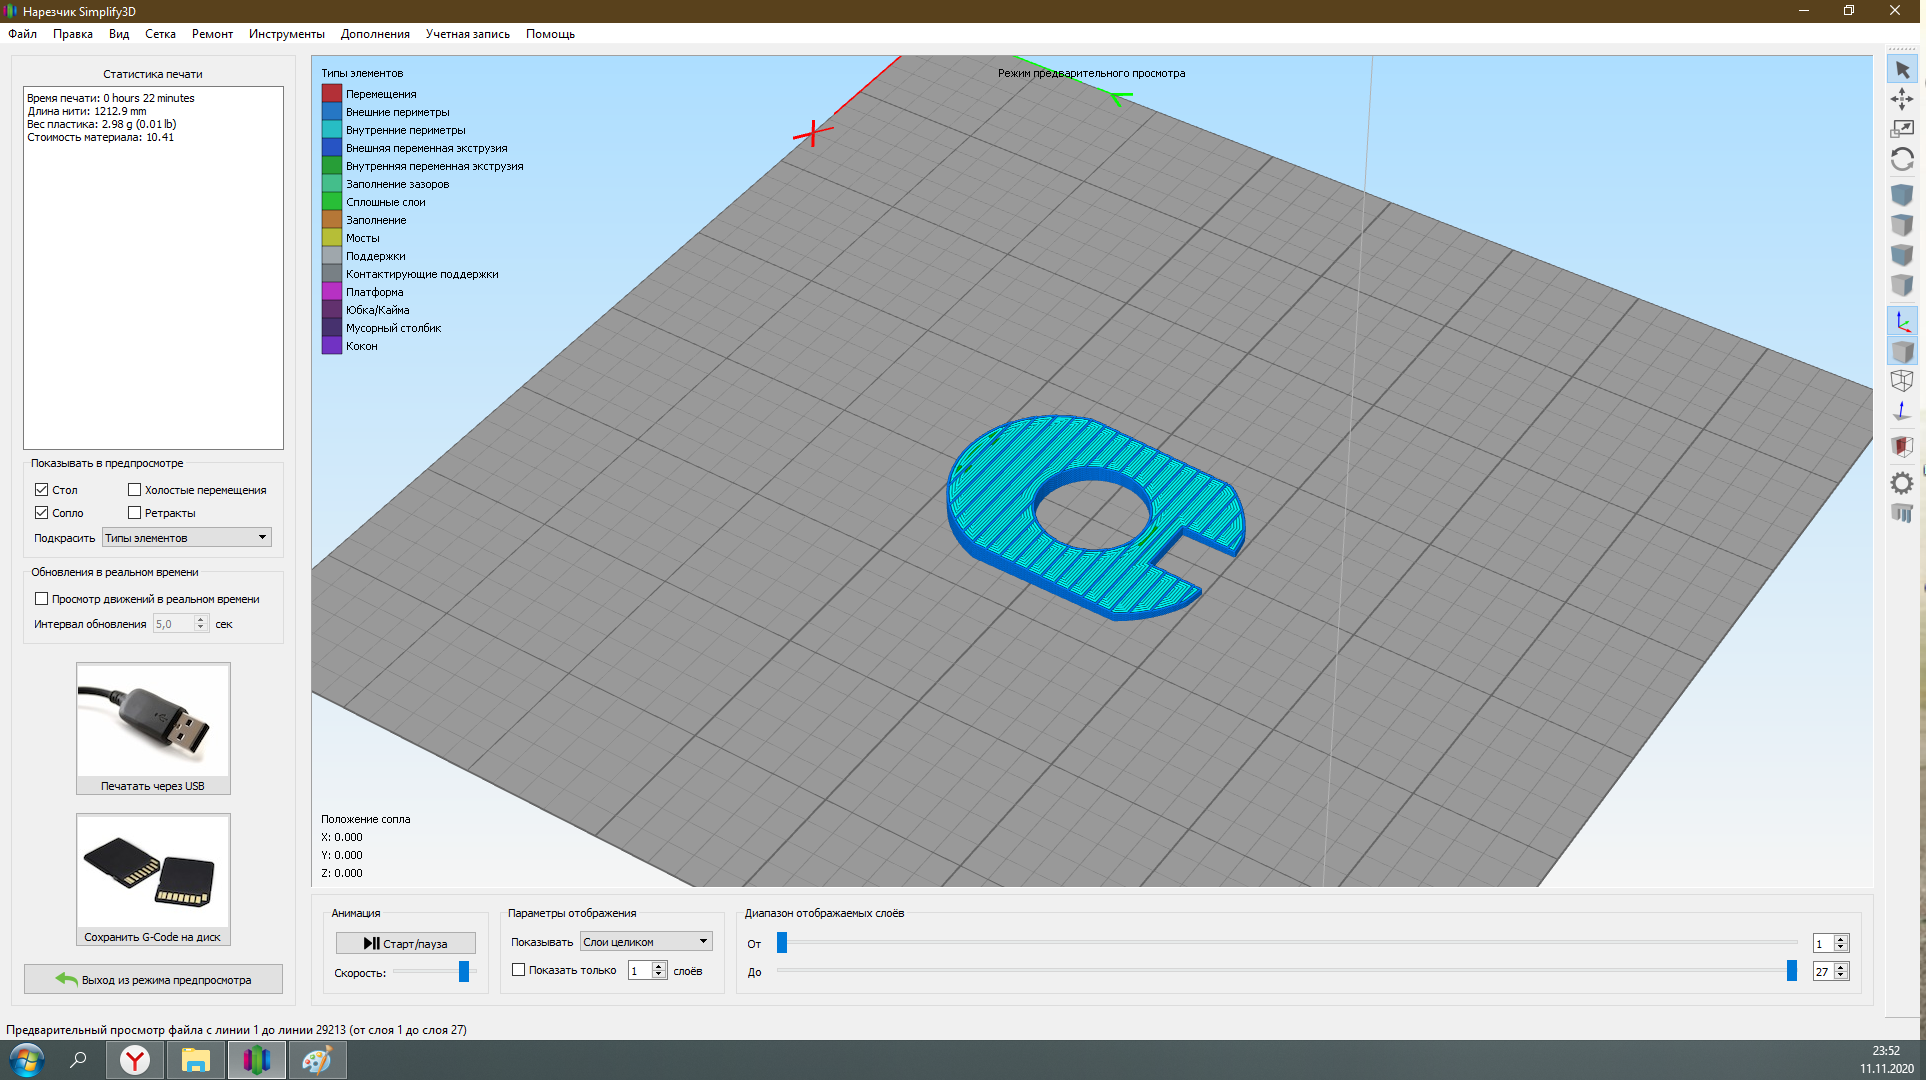Screen dimensions: 1926x1086
Task: Enable Просмотр движений в реальном времени
Action: (41, 598)
